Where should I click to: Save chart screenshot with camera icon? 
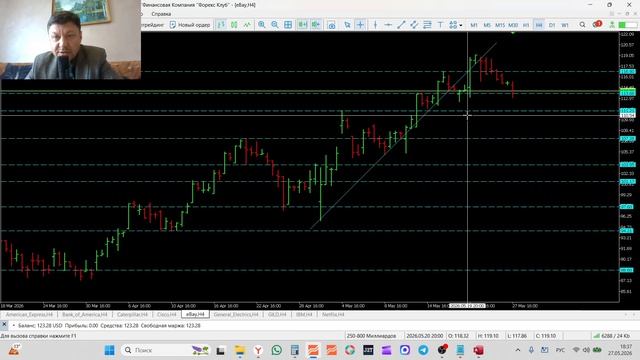(x=332, y=25)
